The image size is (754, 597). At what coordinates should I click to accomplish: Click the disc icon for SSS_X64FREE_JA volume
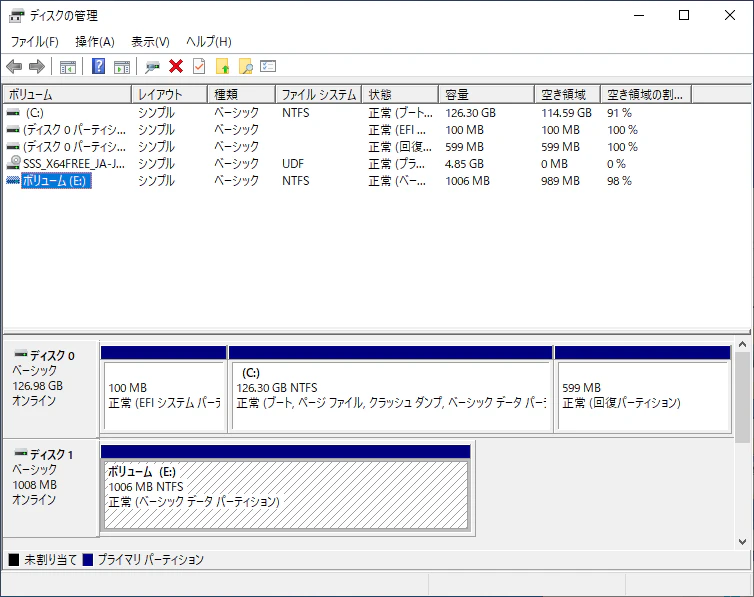(x=13, y=163)
